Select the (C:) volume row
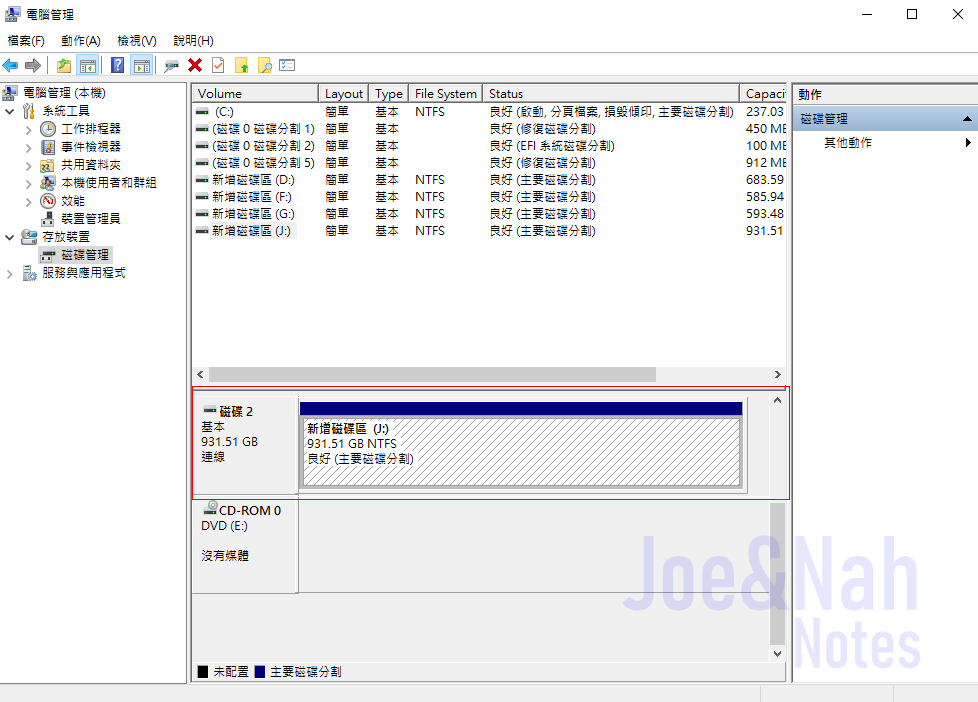This screenshot has width=978, height=702. [x=490, y=112]
